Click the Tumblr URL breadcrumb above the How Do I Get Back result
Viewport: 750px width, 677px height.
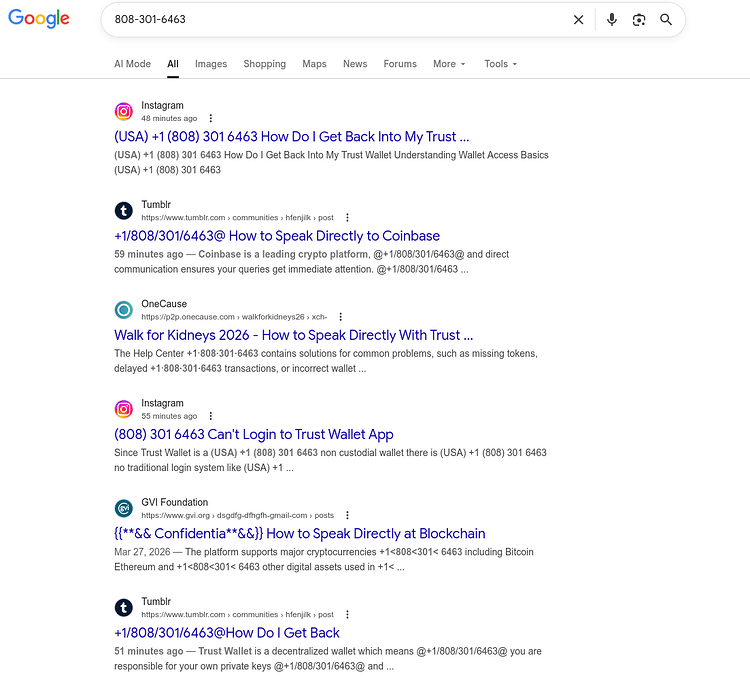point(237,614)
